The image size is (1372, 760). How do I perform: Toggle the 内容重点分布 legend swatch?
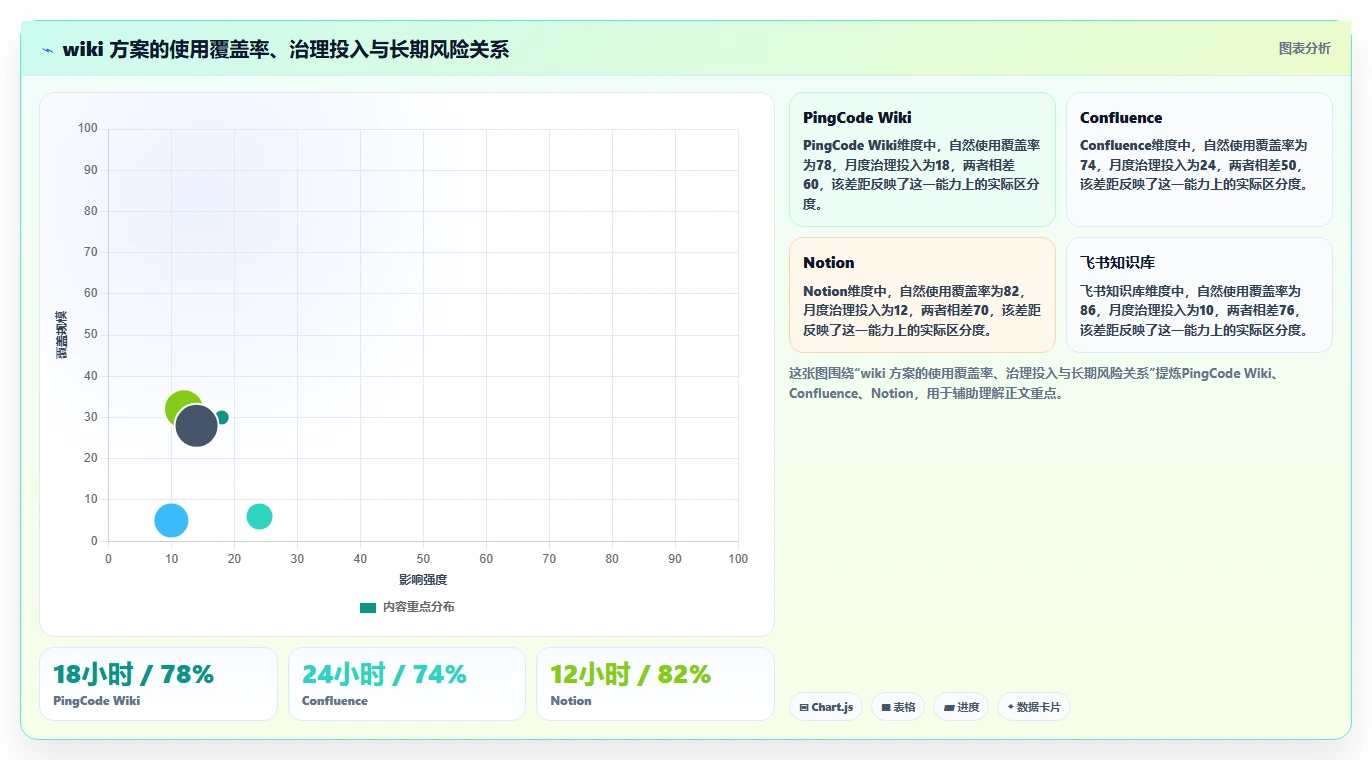[368, 607]
